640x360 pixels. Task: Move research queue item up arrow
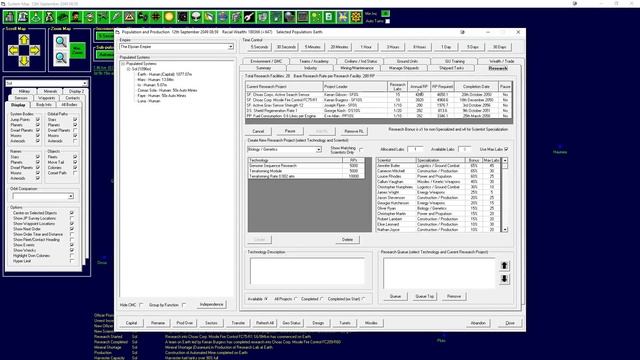(504, 266)
